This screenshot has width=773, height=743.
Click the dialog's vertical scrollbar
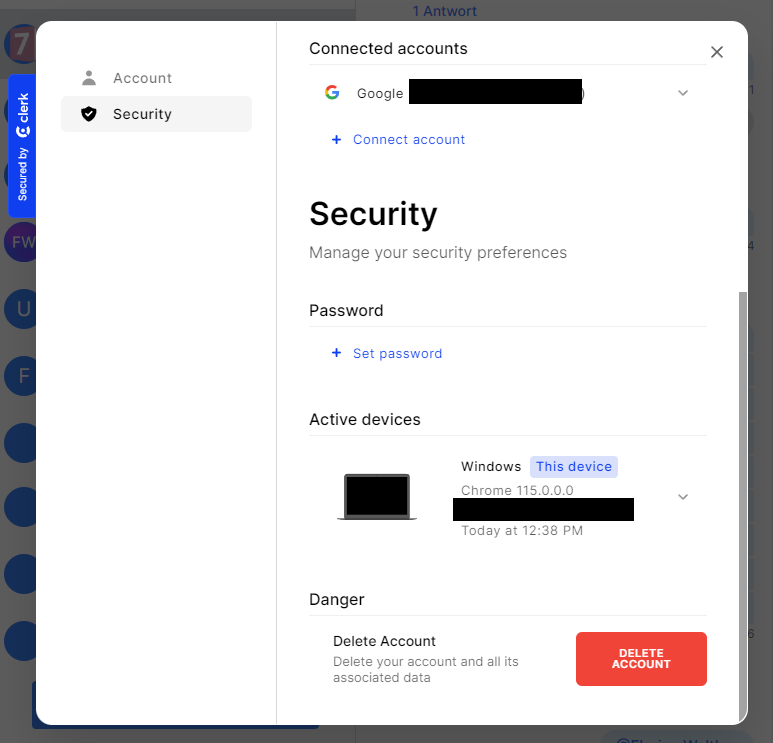742,500
